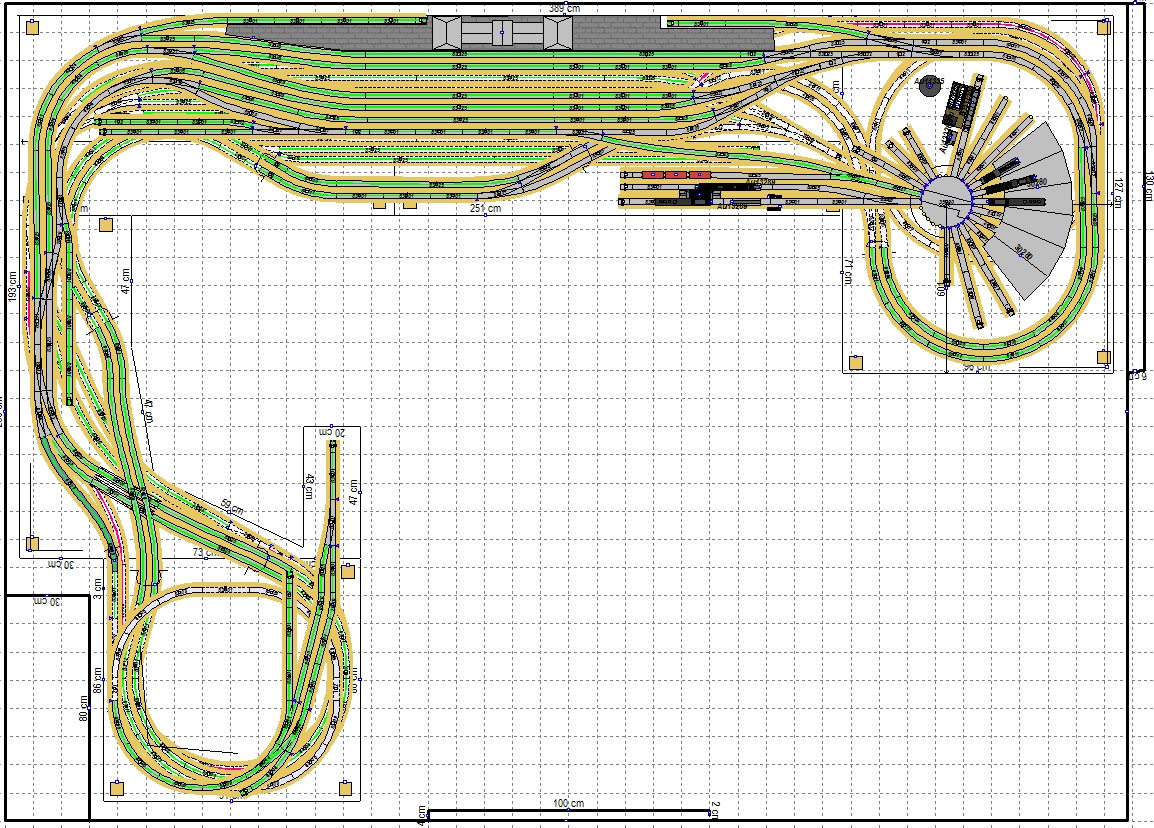Click the left roofed wing of the station
This screenshot has height=828, width=1154.
tap(447, 33)
